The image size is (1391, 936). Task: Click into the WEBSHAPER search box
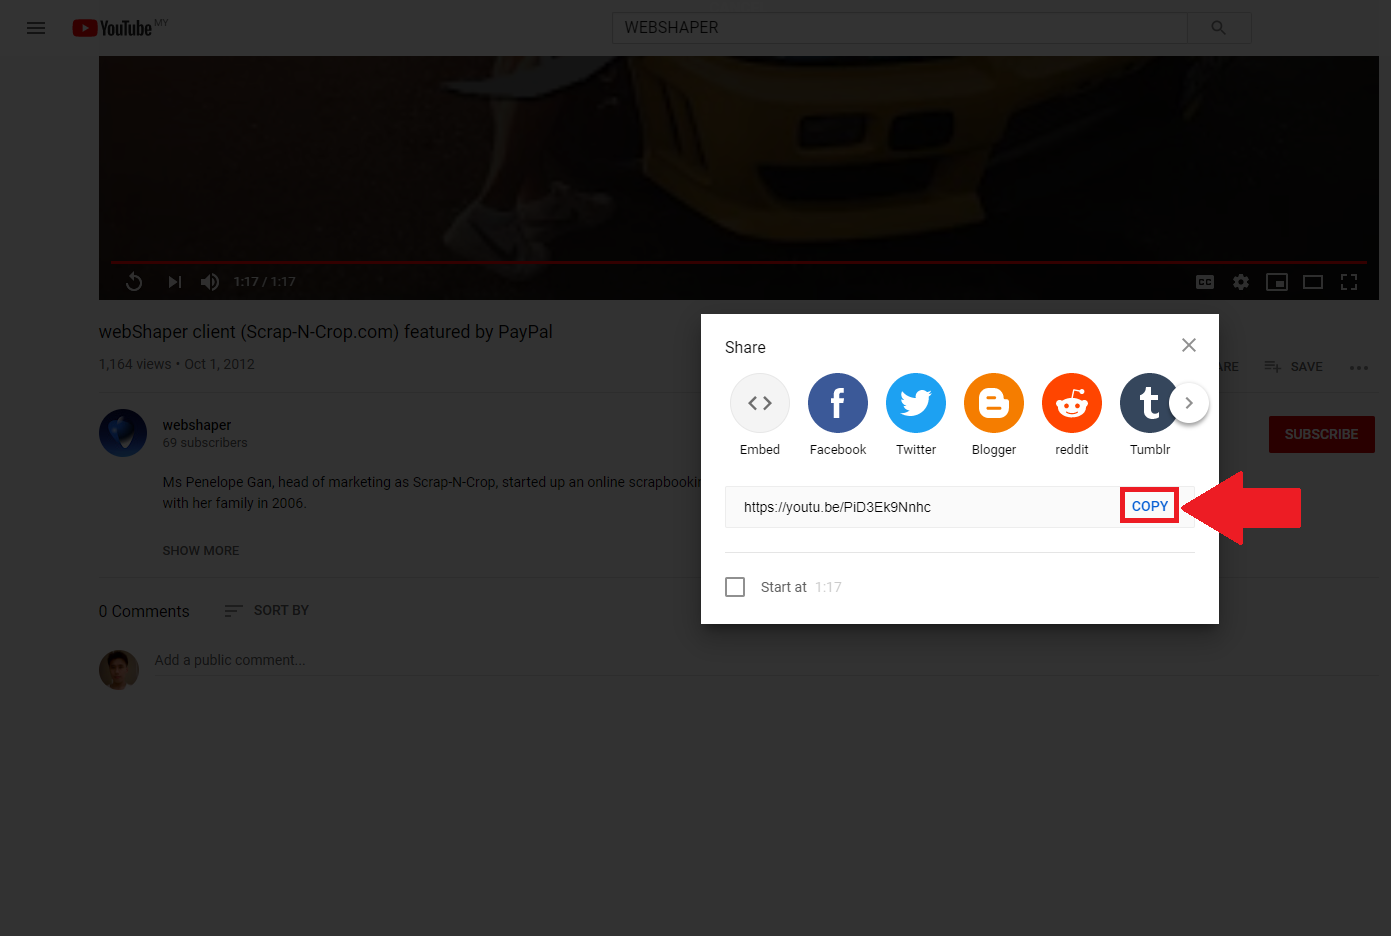(x=899, y=28)
